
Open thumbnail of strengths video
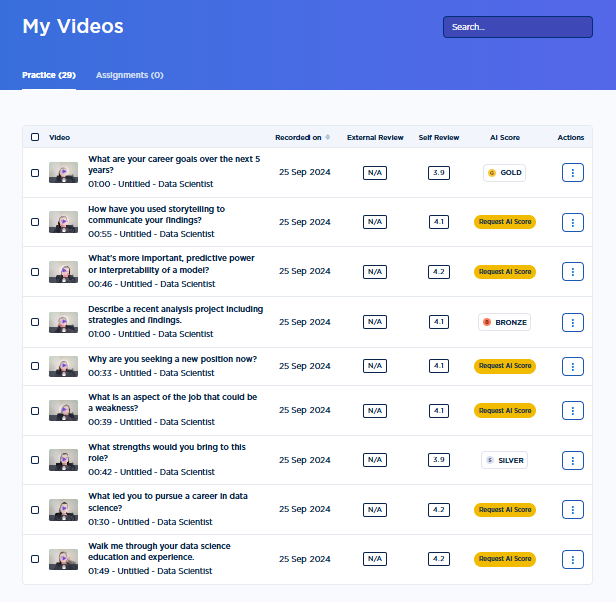tap(63, 460)
